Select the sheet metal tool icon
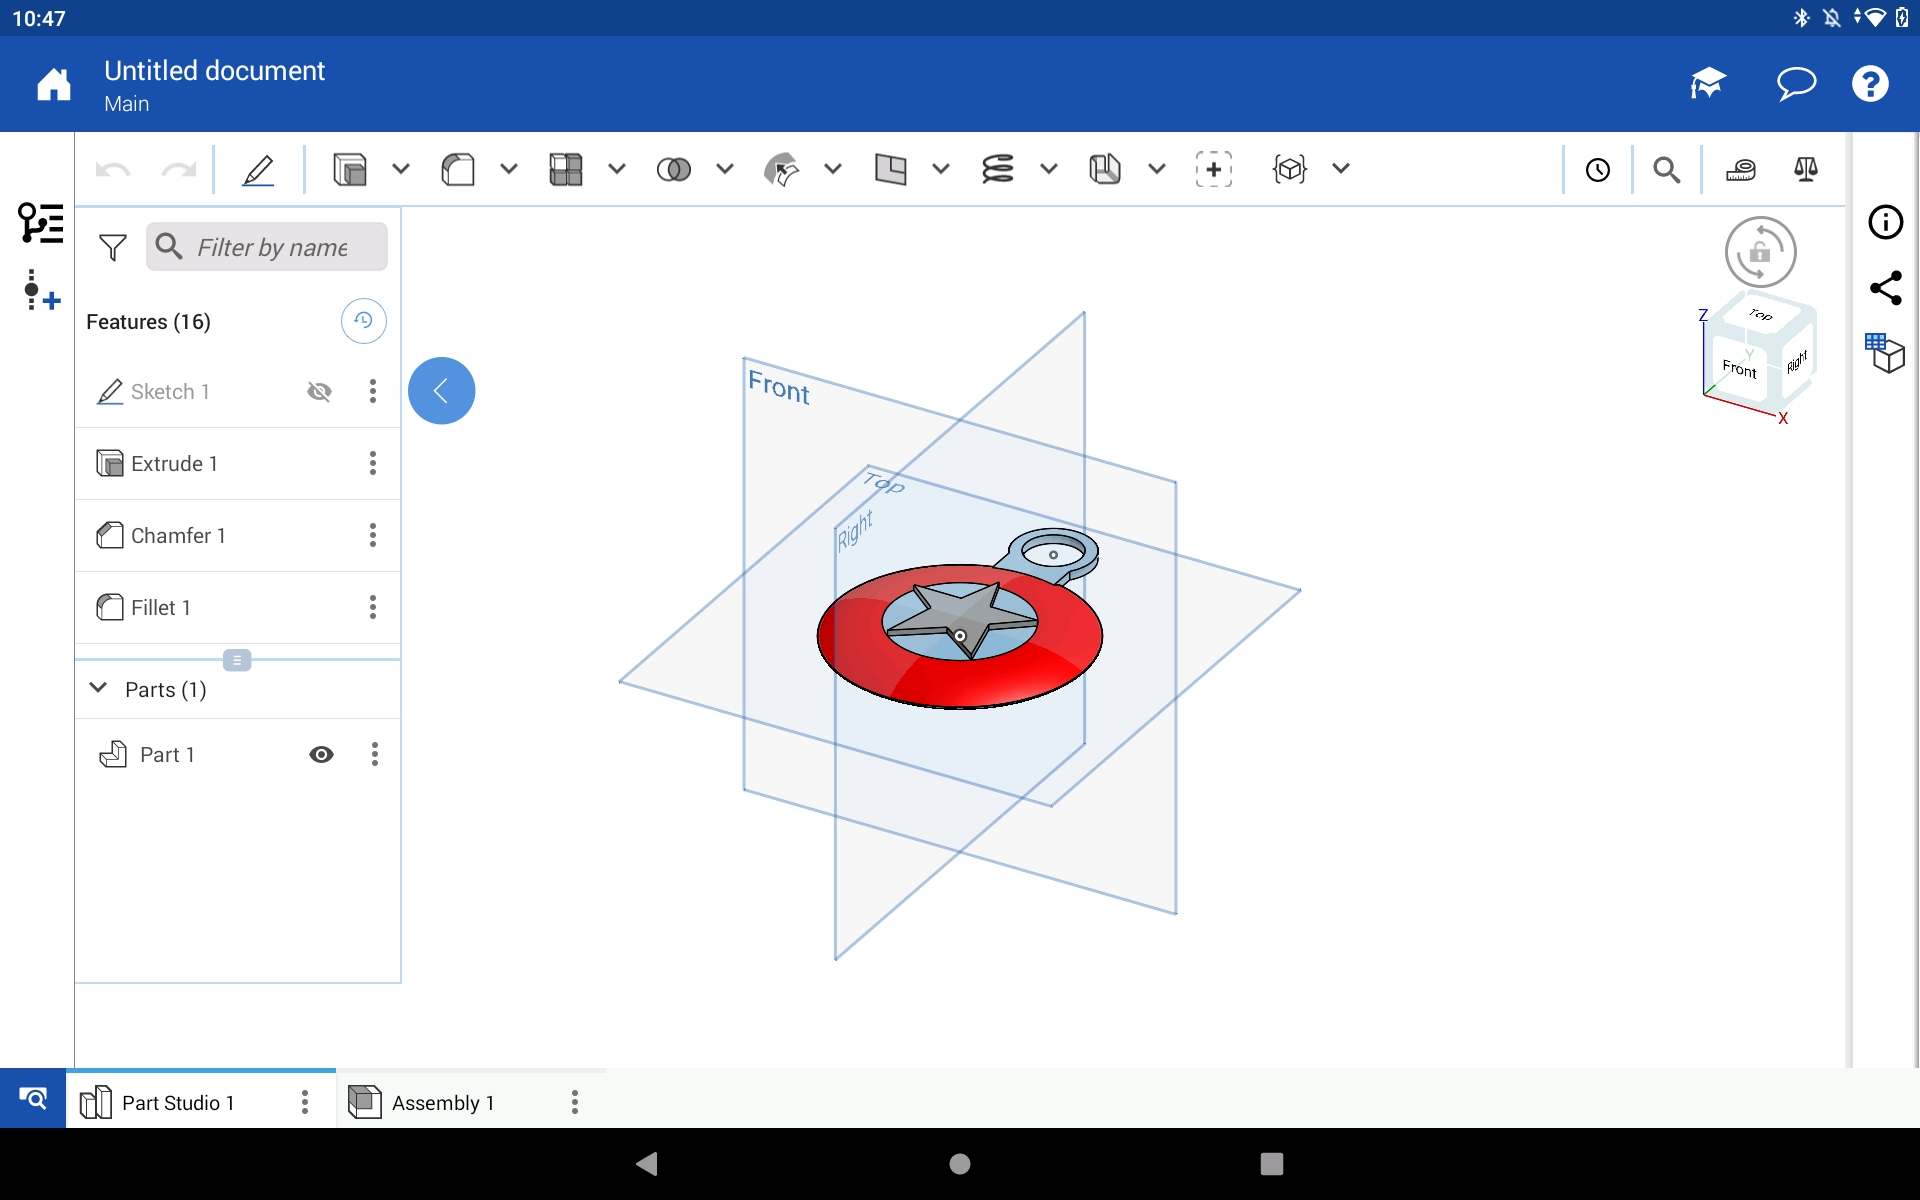Screen dimensions: 1920x1200 click(1105, 170)
